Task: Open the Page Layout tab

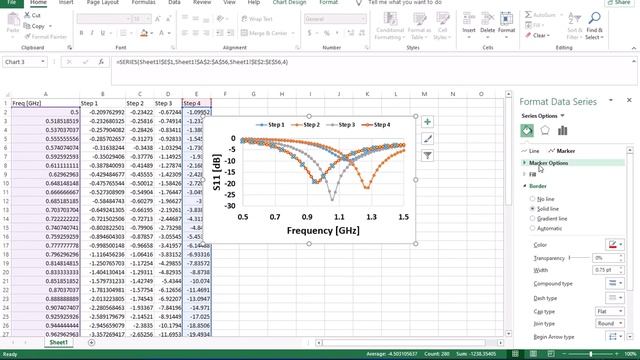Action: click(102, 2)
